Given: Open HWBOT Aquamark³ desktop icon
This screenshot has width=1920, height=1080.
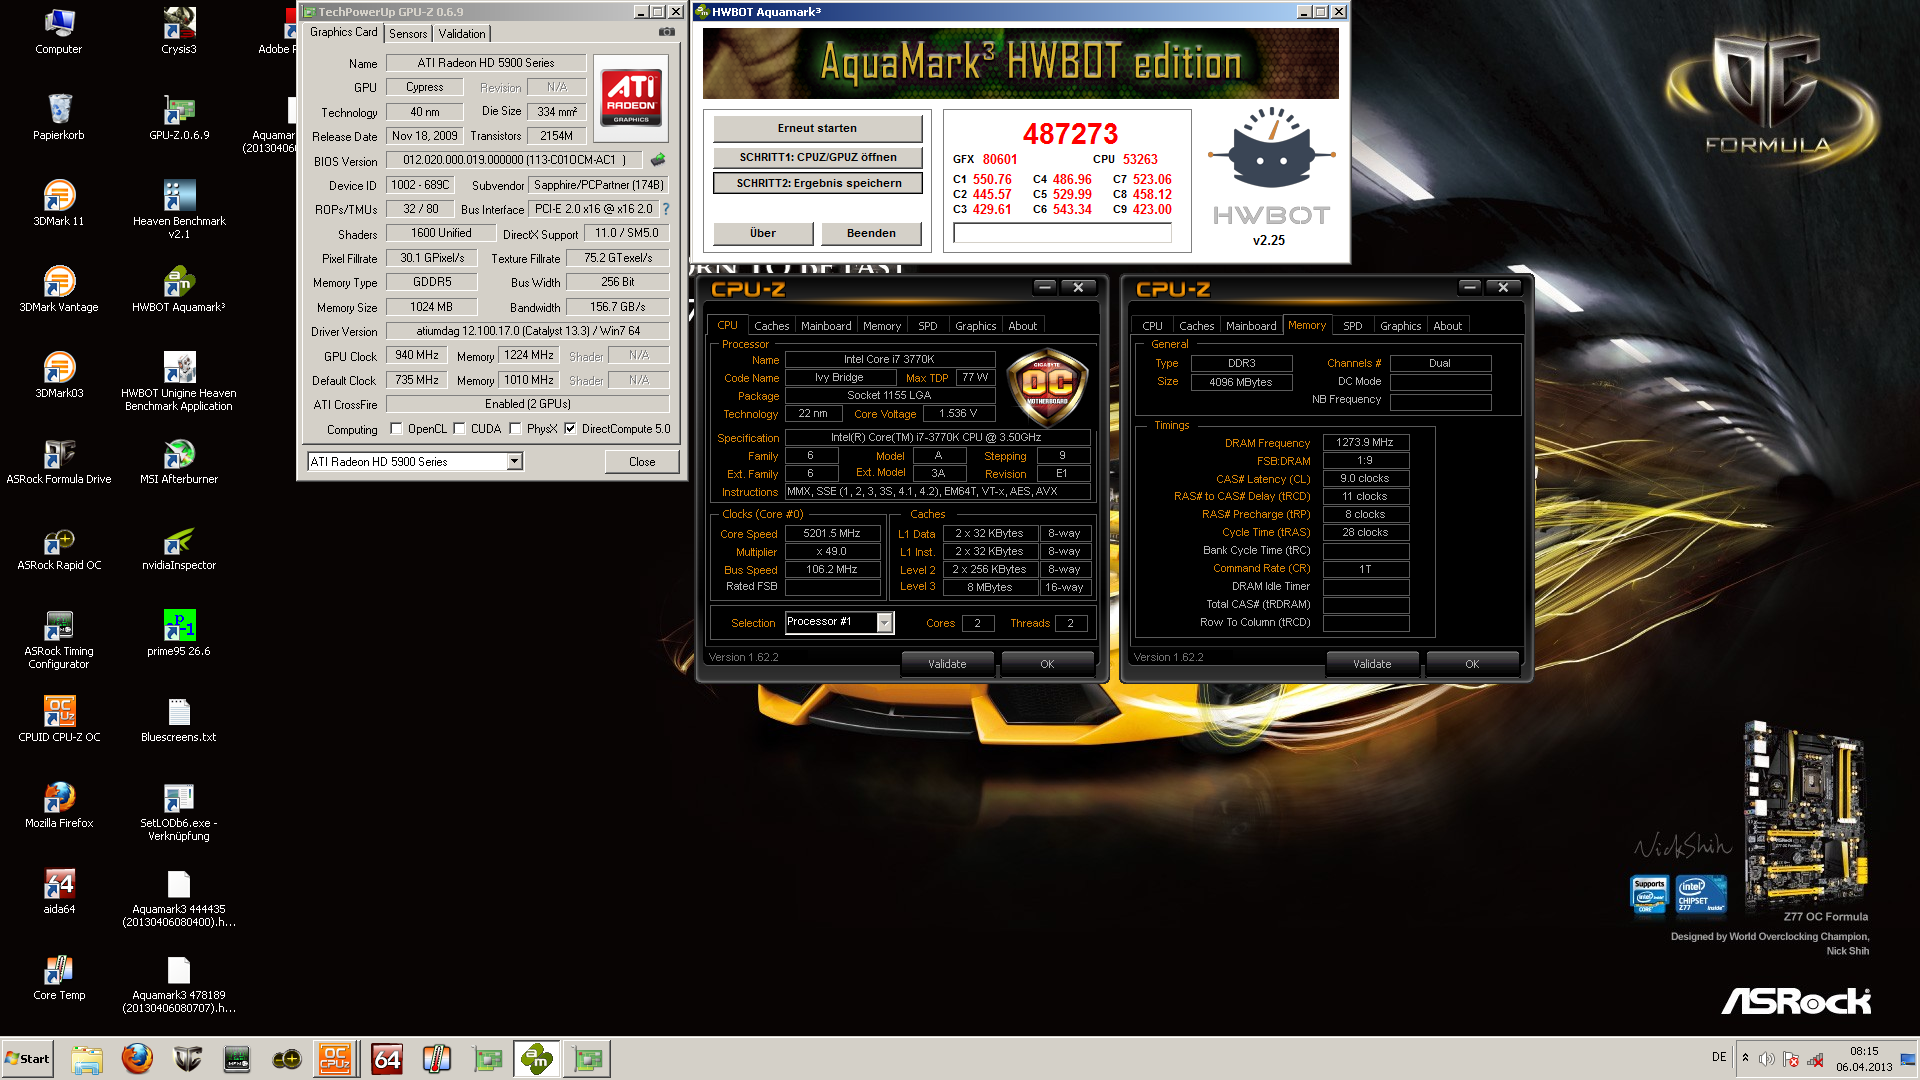Looking at the screenshot, I should (179, 288).
